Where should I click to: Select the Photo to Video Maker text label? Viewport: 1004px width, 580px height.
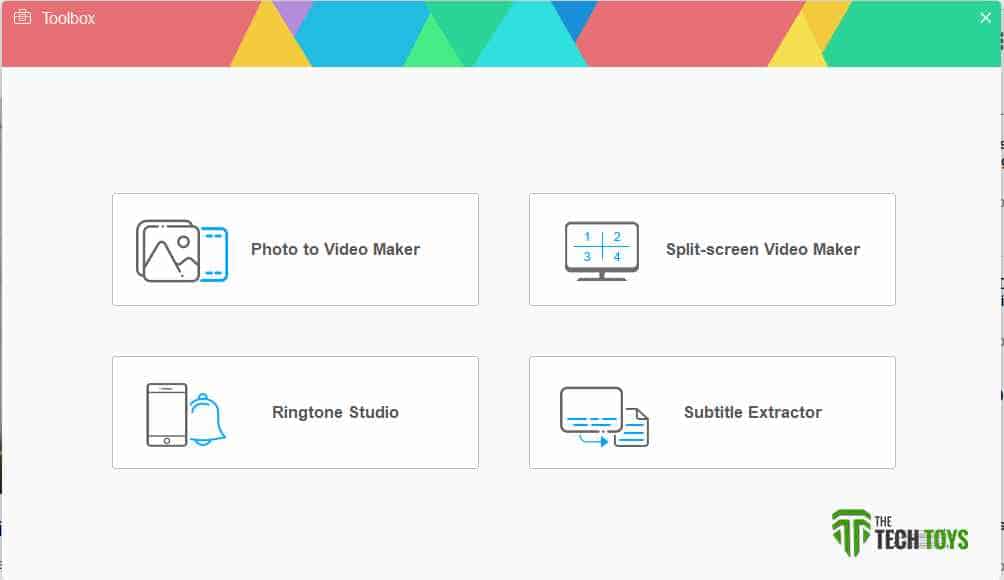pos(335,249)
